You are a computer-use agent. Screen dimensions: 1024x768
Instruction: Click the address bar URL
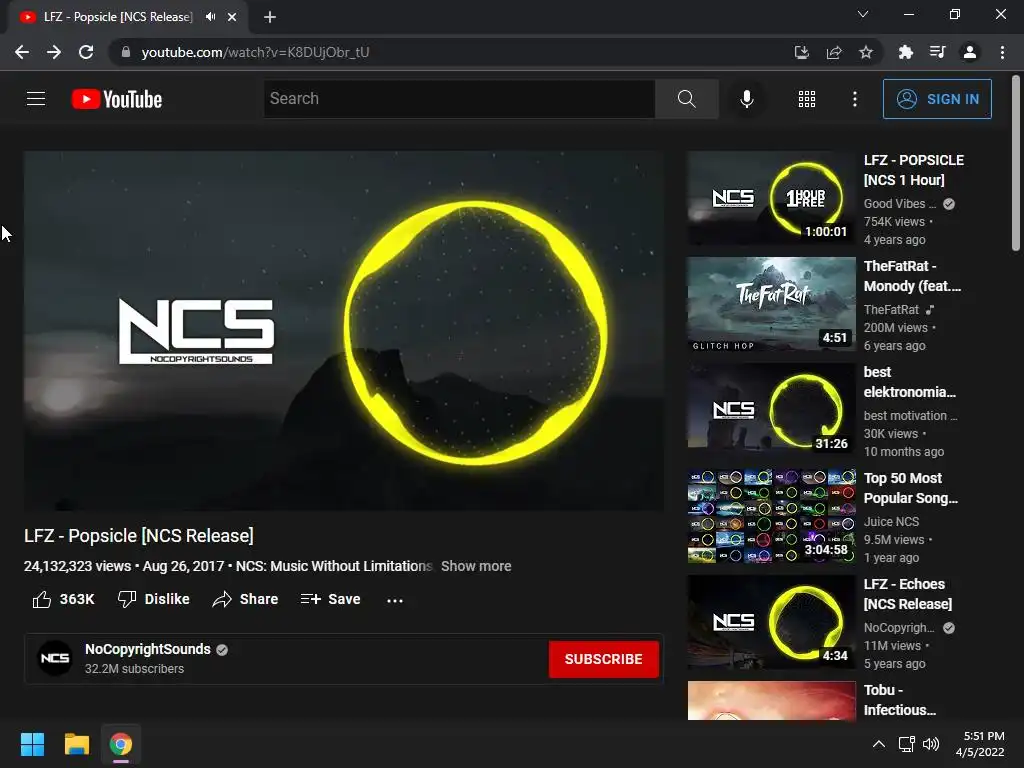255,52
